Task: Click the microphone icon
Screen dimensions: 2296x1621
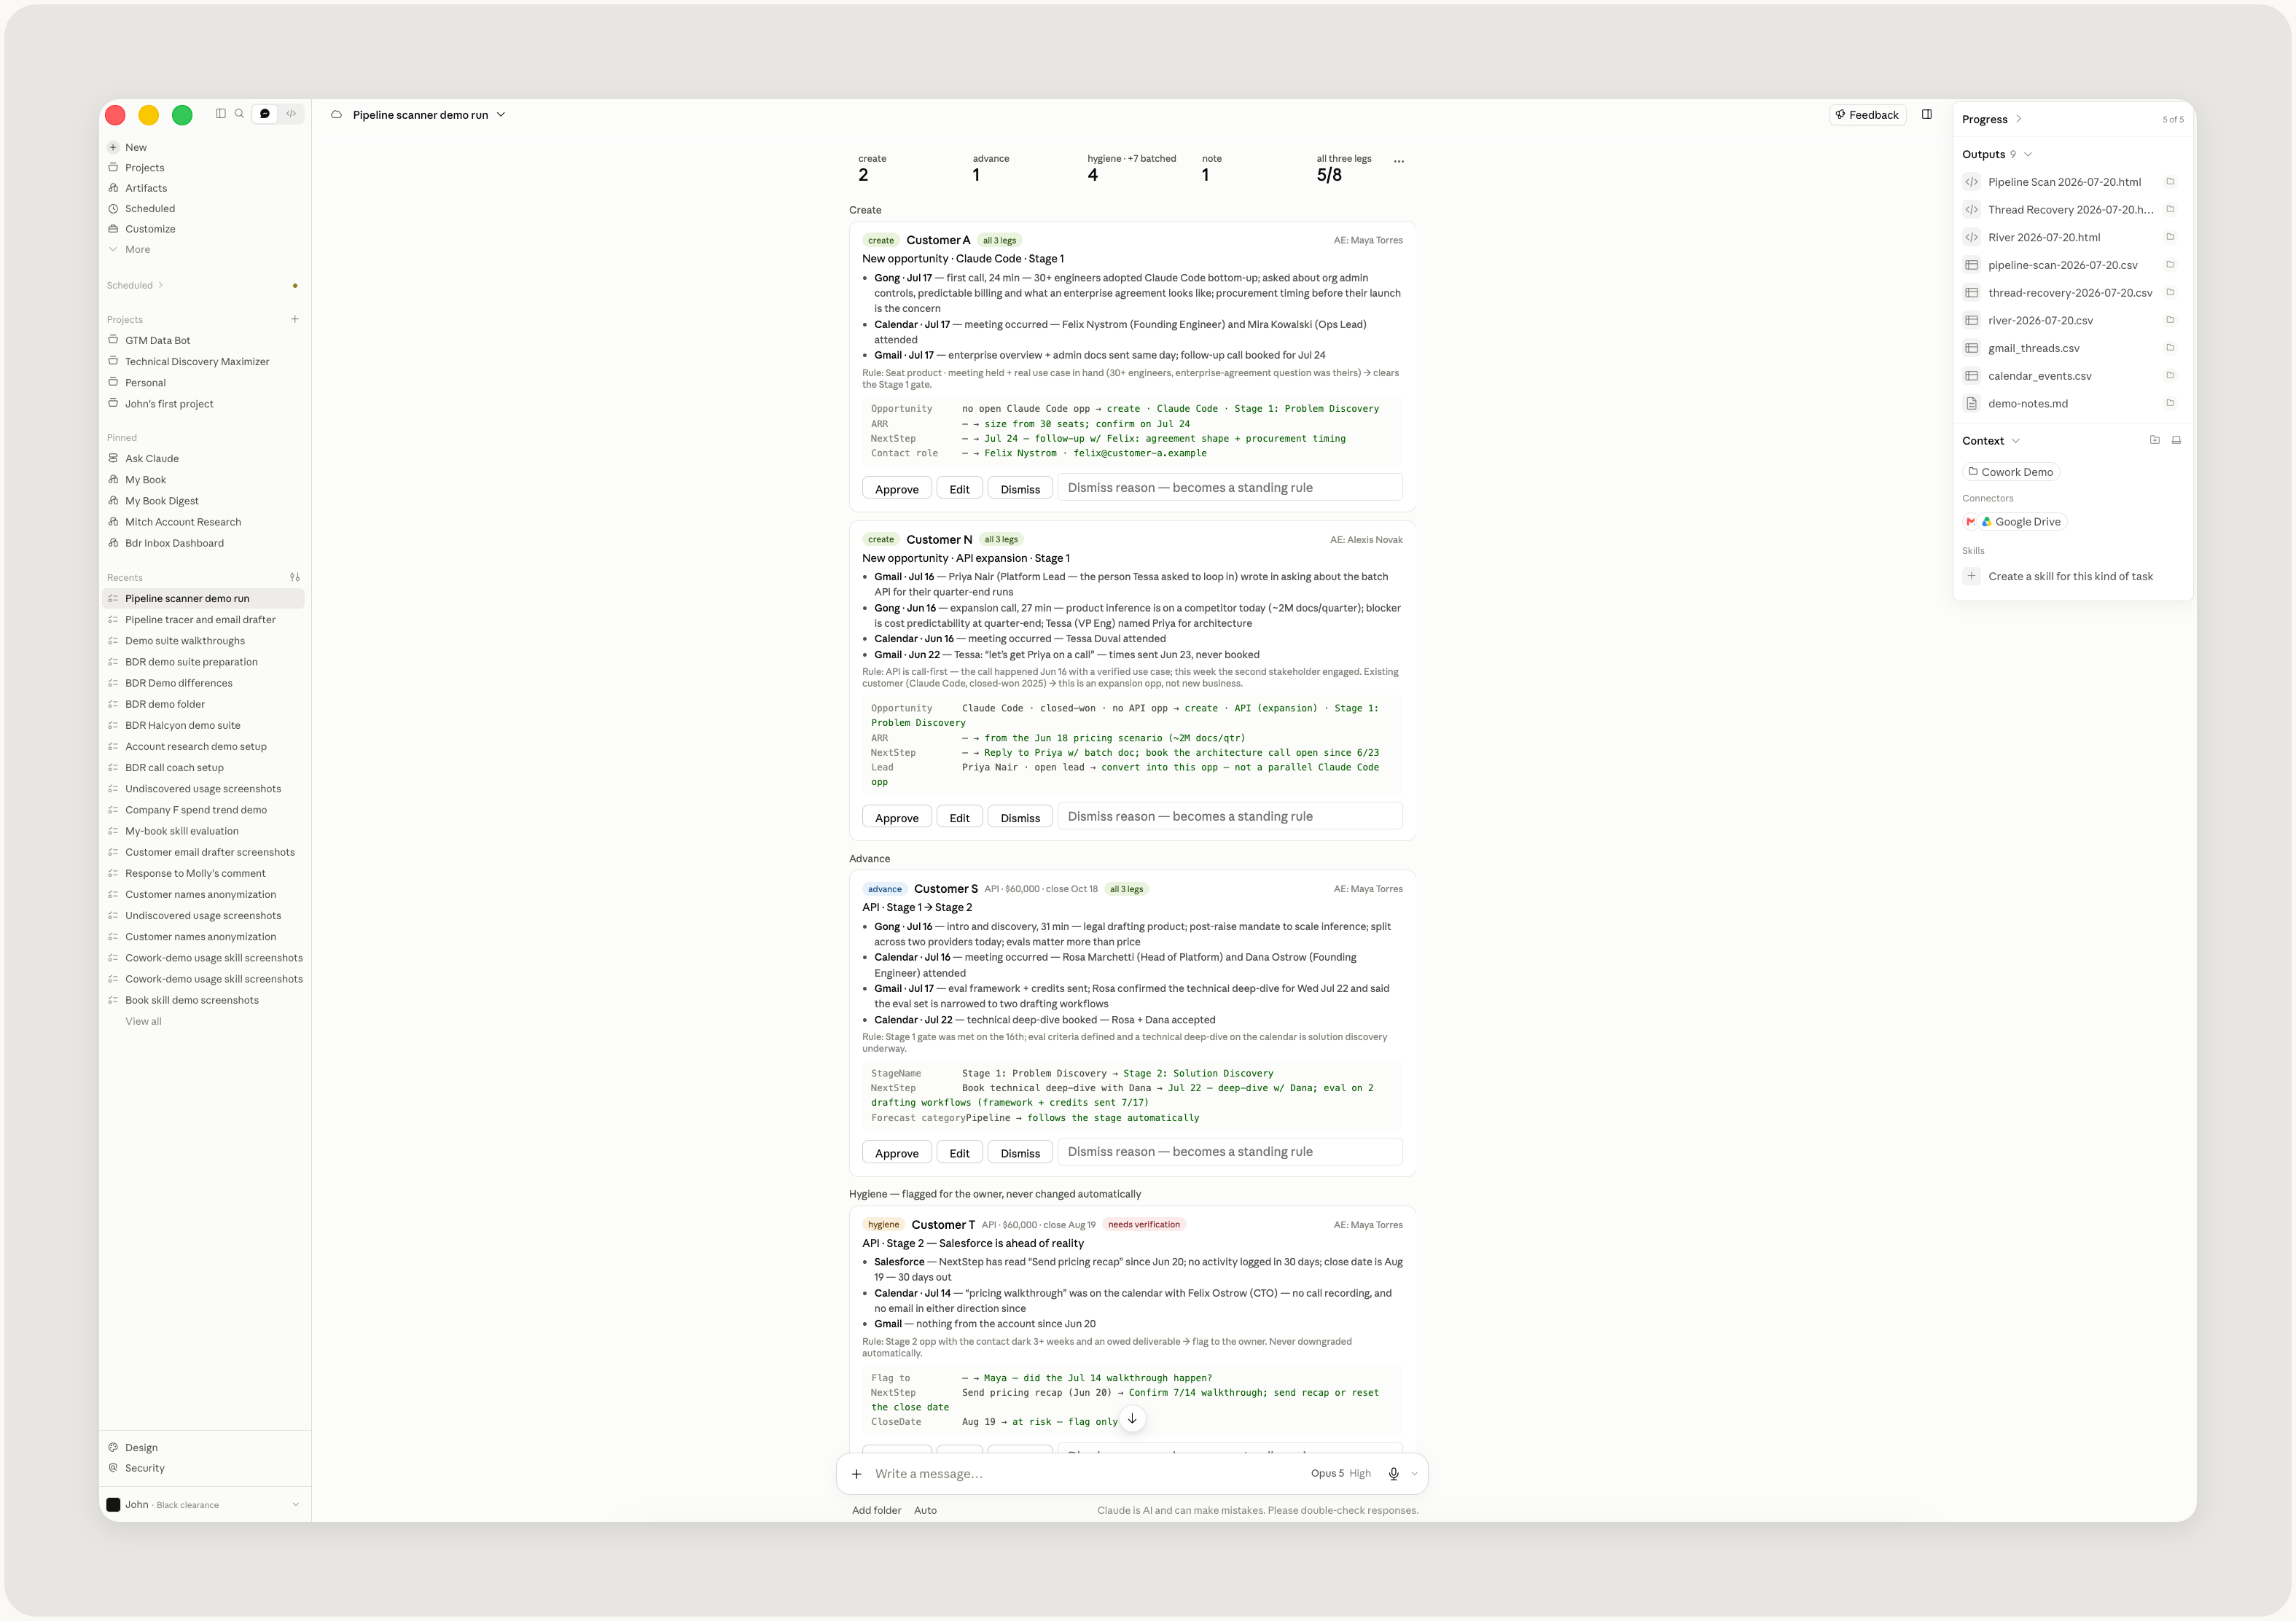Action: (1394, 1474)
